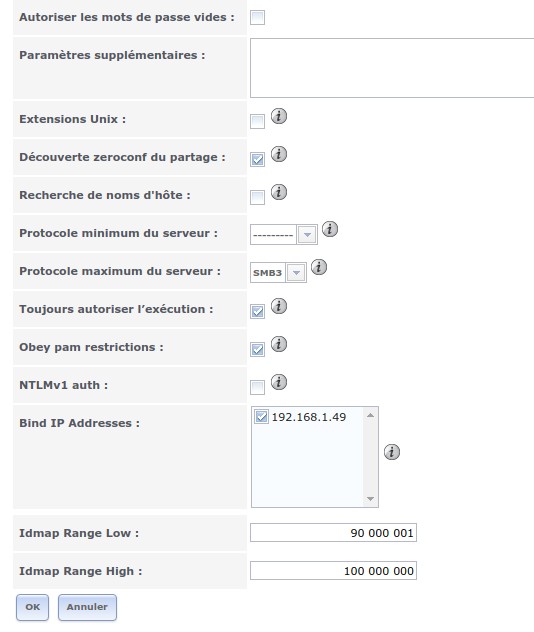Focus the Idmap Range Low field
The width and height of the screenshot is (534, 632).
(333, 533)
